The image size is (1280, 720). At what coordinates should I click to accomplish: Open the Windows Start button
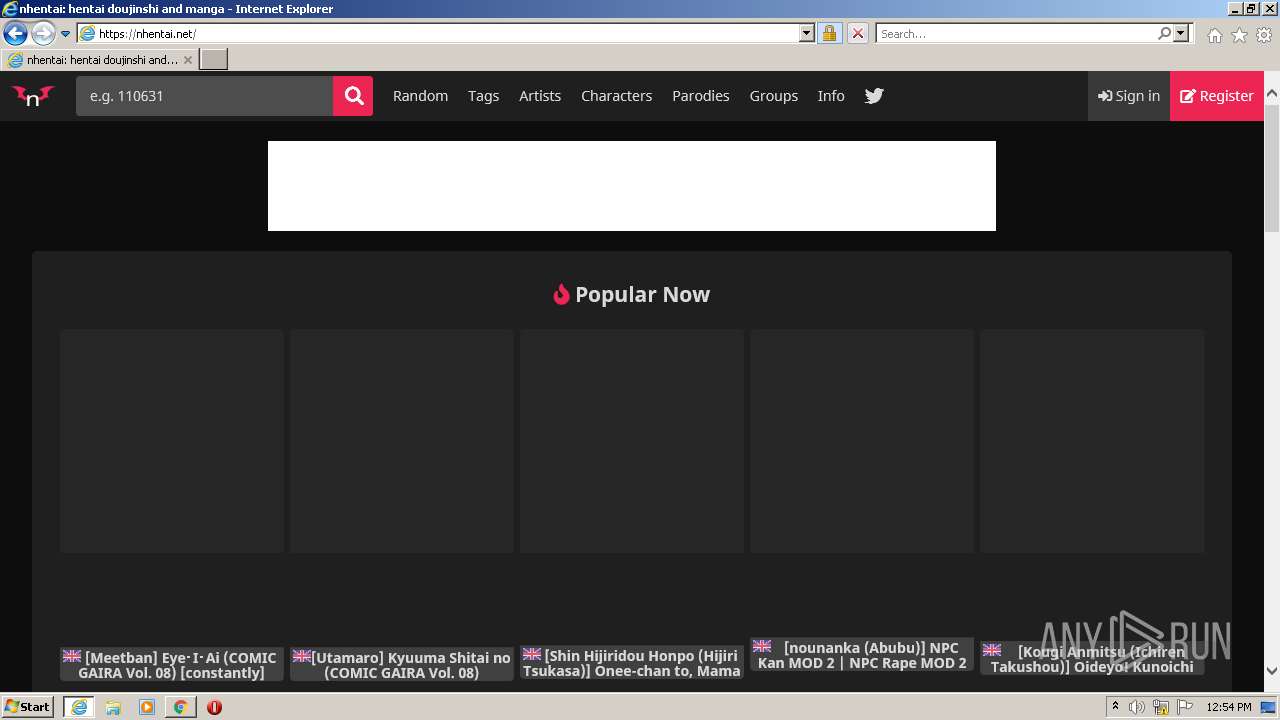[x=27, y=706]
